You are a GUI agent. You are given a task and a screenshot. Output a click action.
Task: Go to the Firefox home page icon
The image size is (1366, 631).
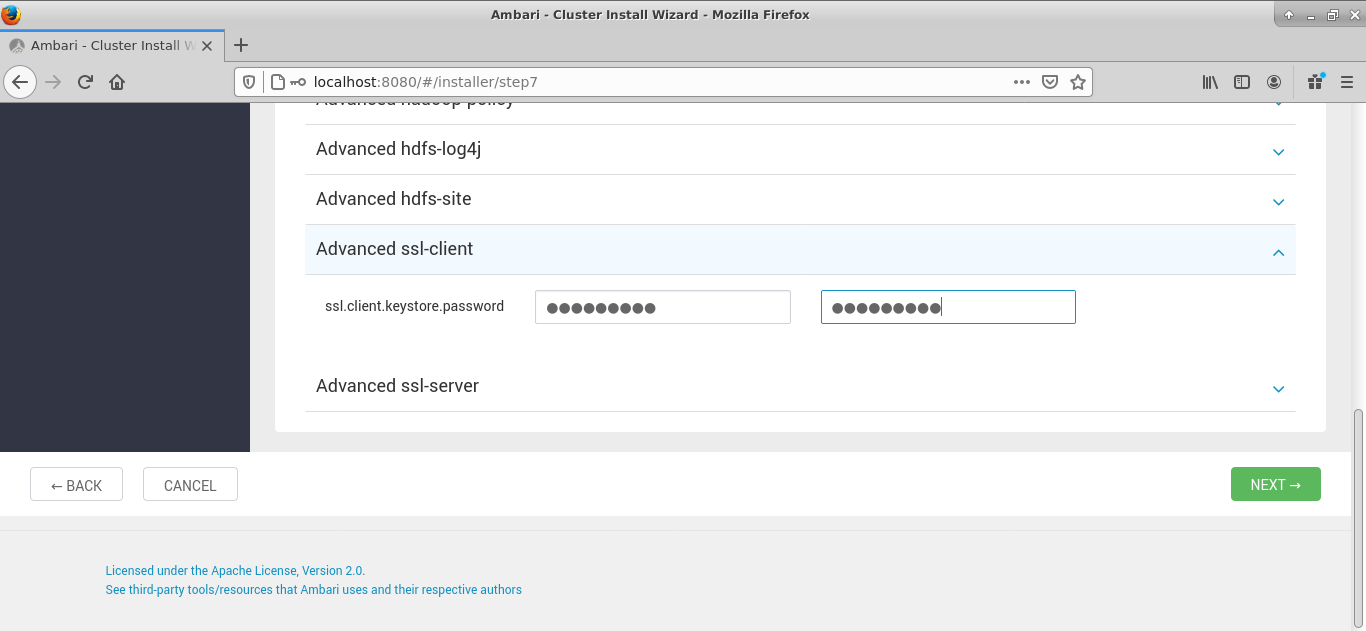[117, 82]
